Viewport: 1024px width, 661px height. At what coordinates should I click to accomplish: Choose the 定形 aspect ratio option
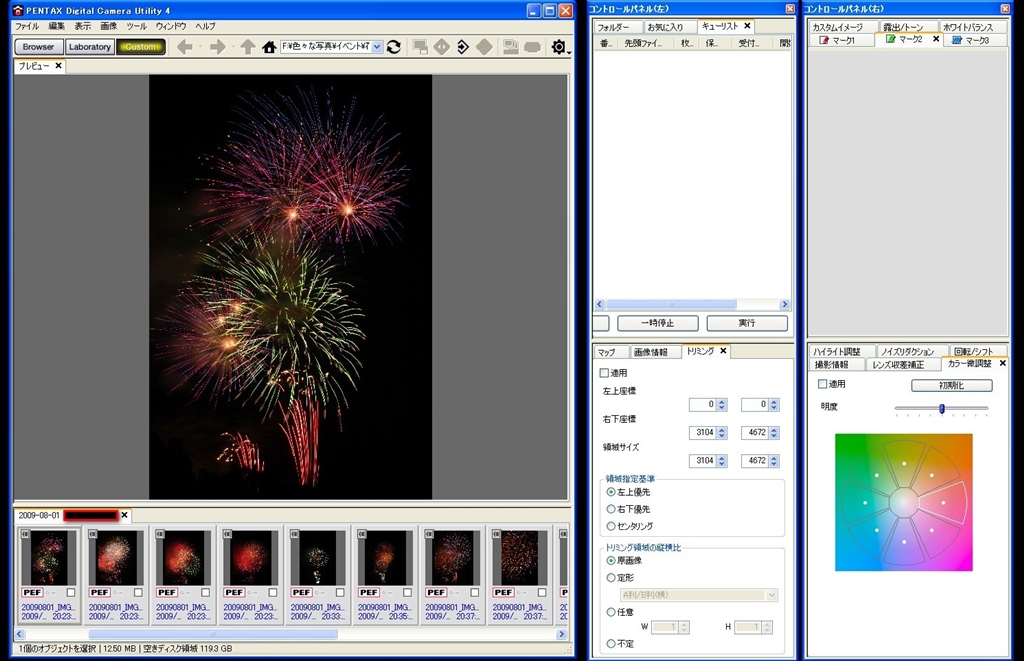pos(611,577)
